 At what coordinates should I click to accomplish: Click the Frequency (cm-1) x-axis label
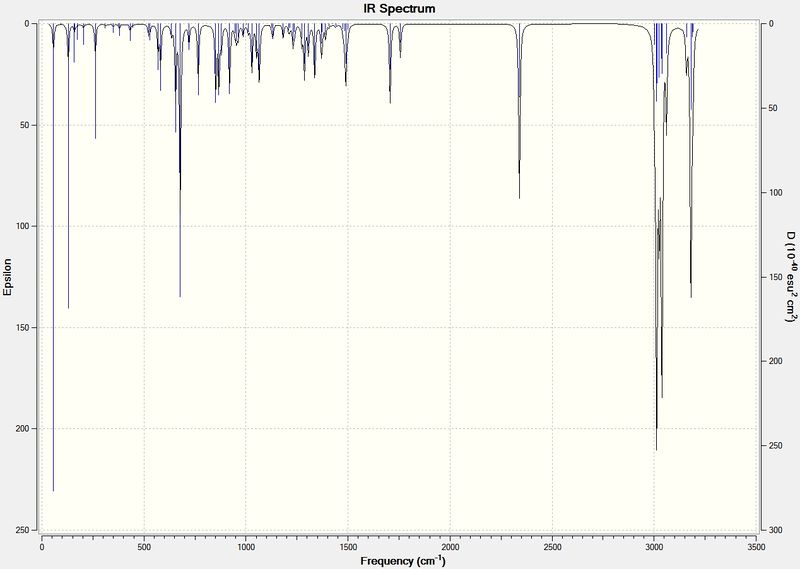(x=403, y=560)
